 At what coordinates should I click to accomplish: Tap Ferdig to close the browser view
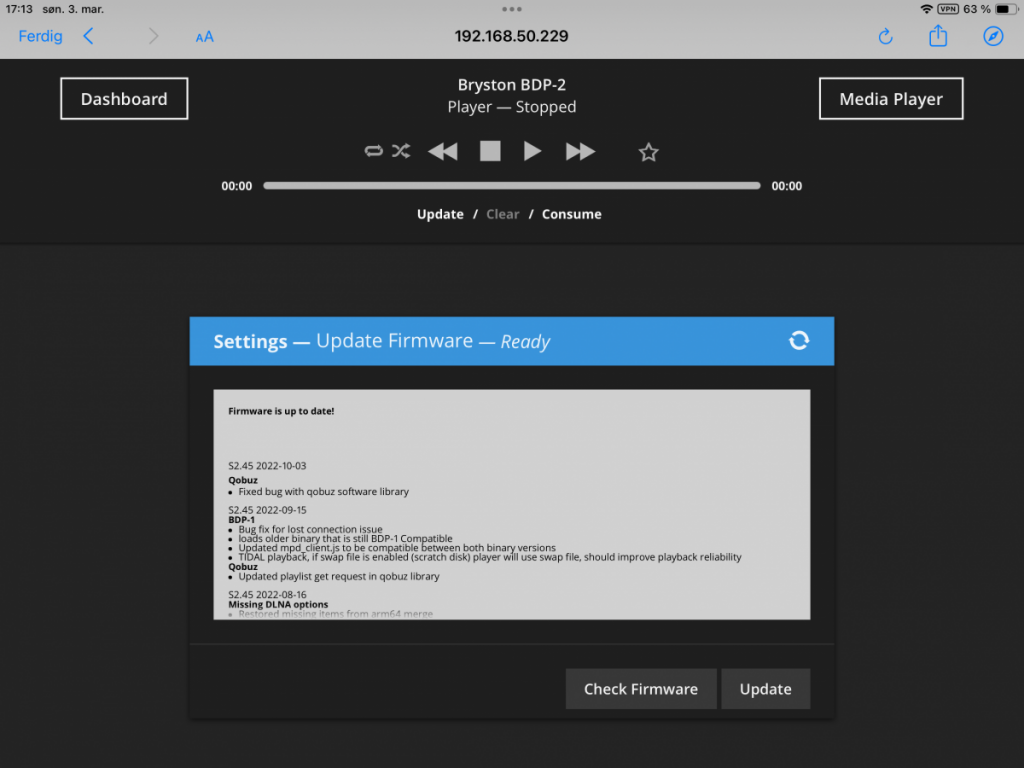coord(40,36)
